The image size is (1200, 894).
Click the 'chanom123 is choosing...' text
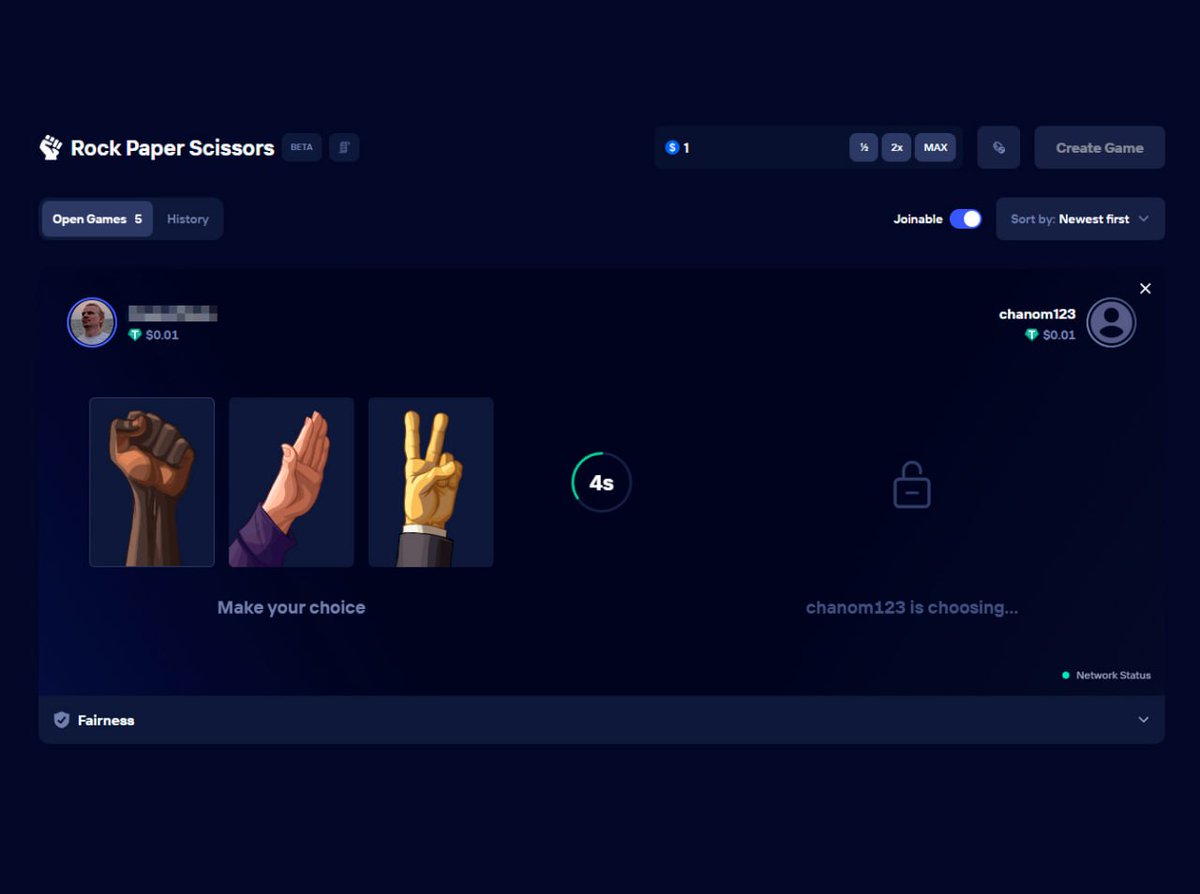click(x=912, y=607)
